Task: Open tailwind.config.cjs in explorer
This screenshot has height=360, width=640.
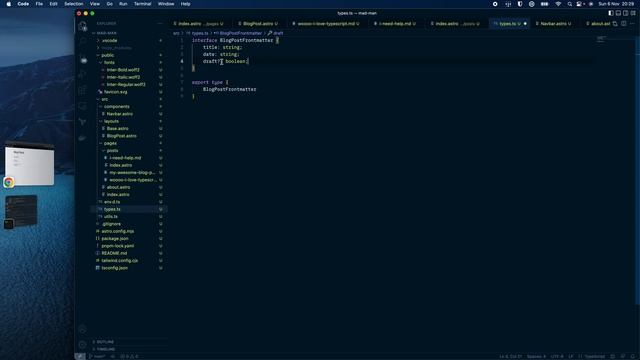Action: click(x=130, y=260)
